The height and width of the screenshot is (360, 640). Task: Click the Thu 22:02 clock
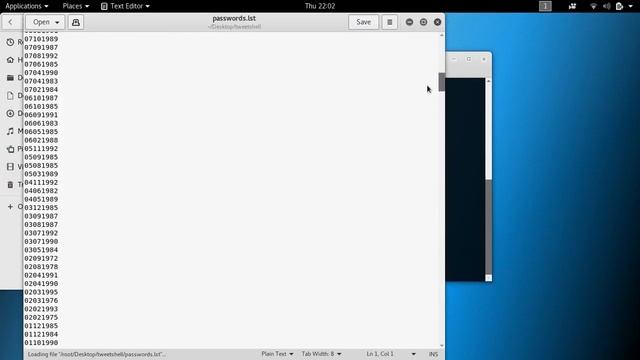coord(320,6)
